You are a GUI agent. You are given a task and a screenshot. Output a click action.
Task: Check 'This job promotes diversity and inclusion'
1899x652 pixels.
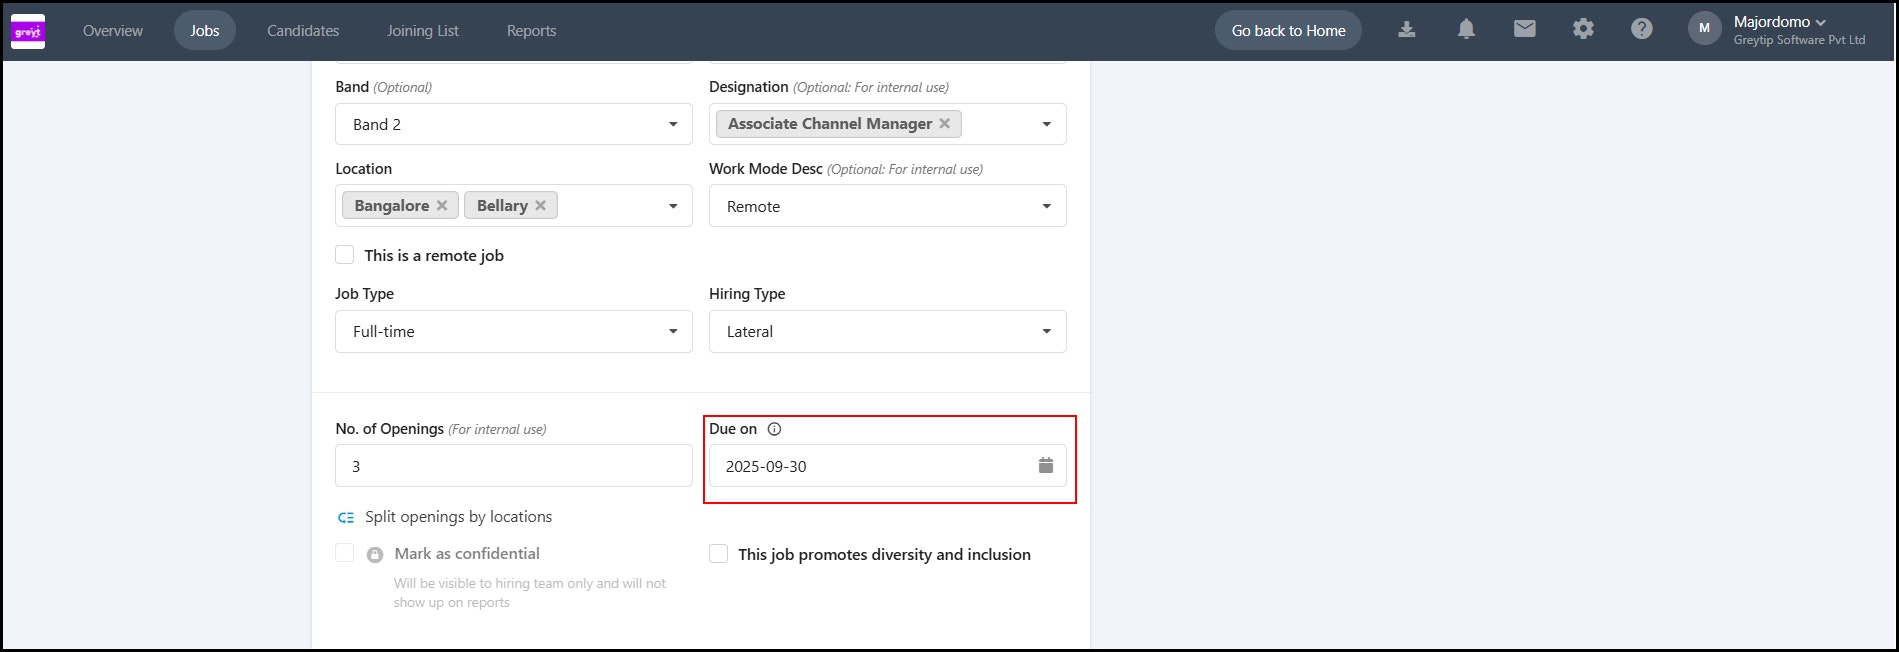coord(719,554)
